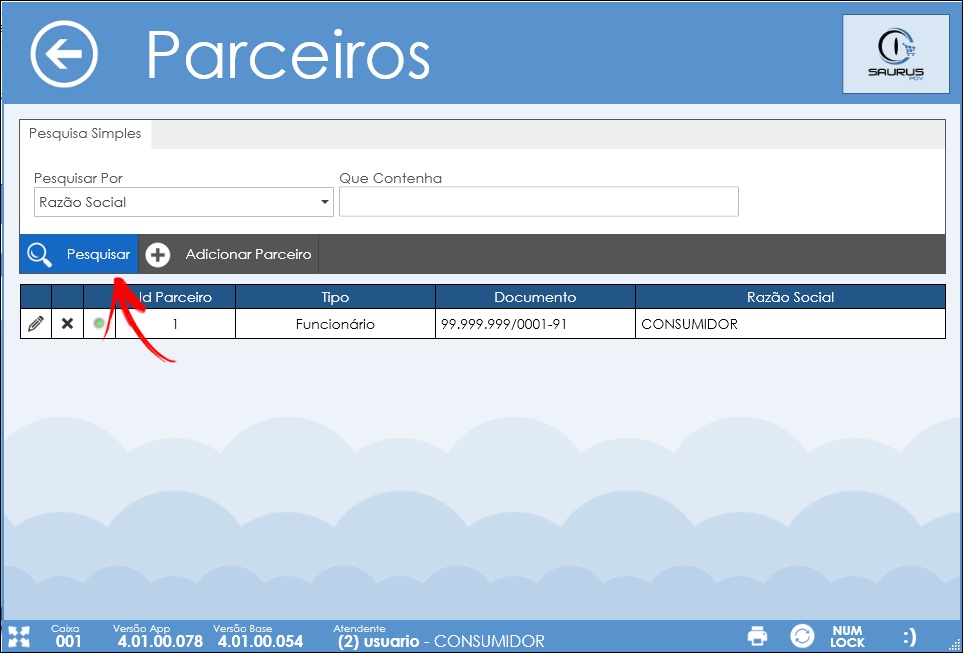Sort by the Razão Social column header

790,297
